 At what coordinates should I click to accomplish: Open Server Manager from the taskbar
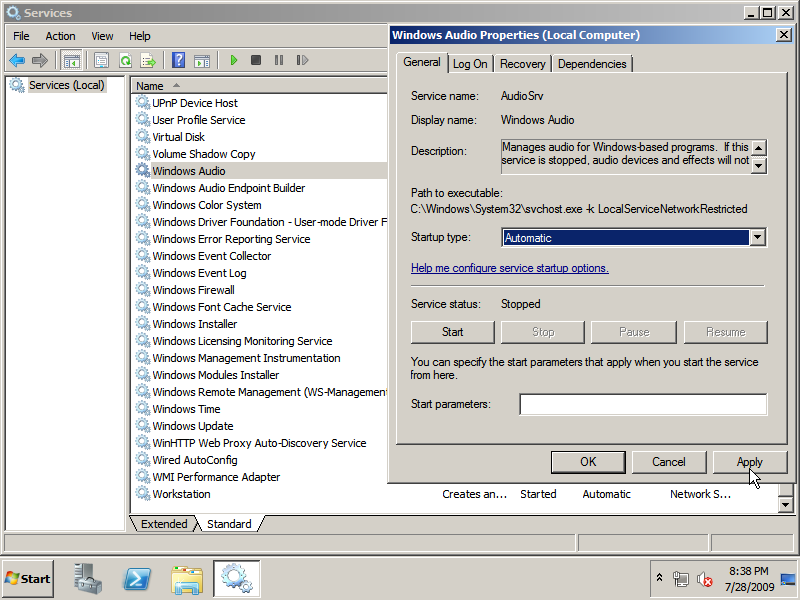[x=87, y=579]
